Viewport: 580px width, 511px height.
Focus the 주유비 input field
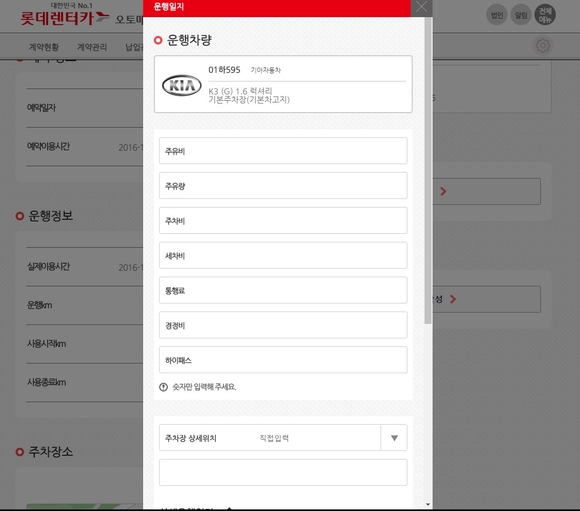pos(283,151)
